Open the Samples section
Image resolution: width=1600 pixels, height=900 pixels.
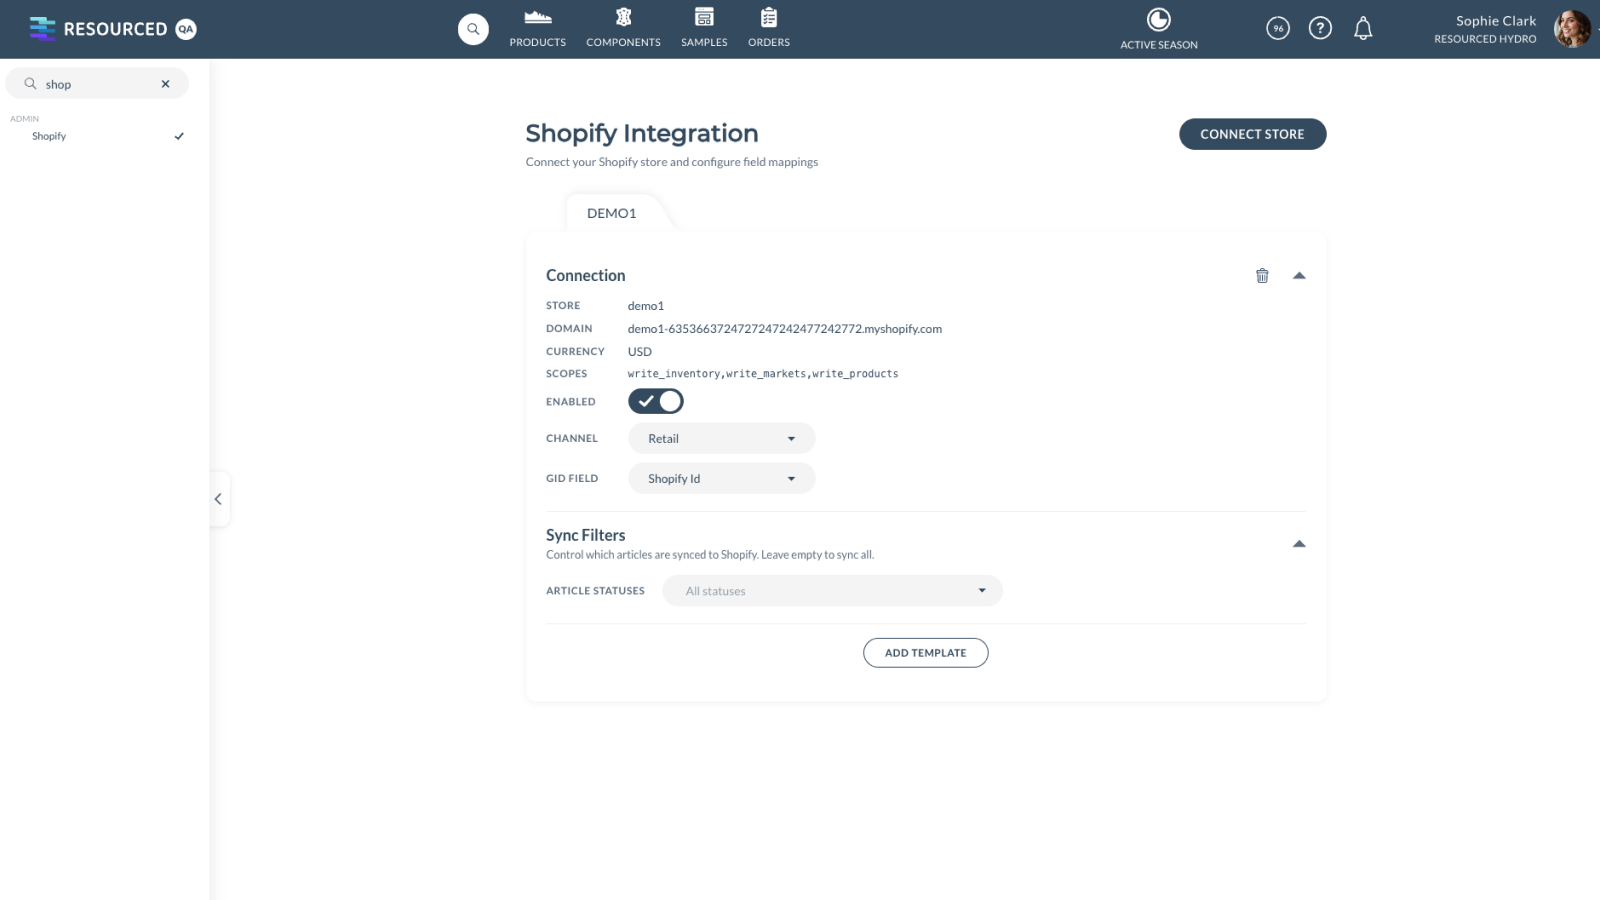click(x=704, y=28)
